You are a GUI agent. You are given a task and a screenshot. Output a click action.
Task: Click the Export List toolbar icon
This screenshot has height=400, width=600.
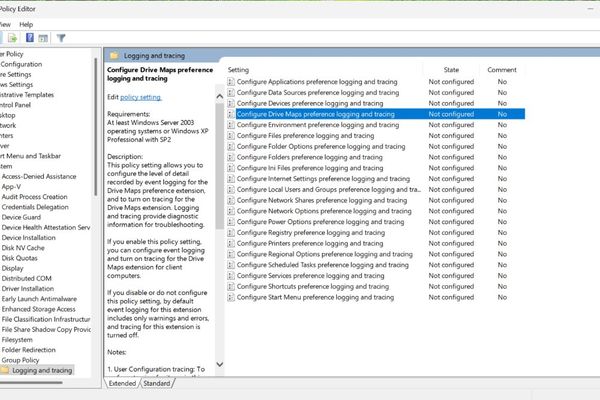[x=12, y=38]
